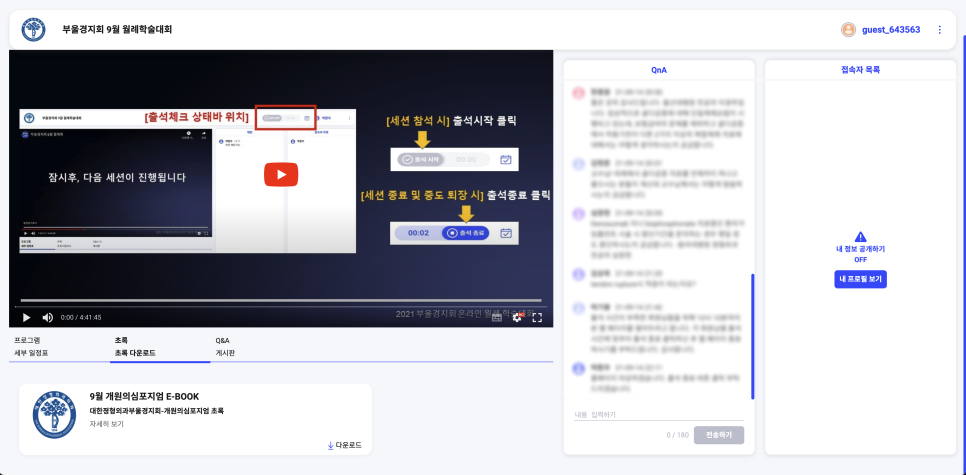
Task: Select the QnA panel header
Action: click(x=659, y=70)
